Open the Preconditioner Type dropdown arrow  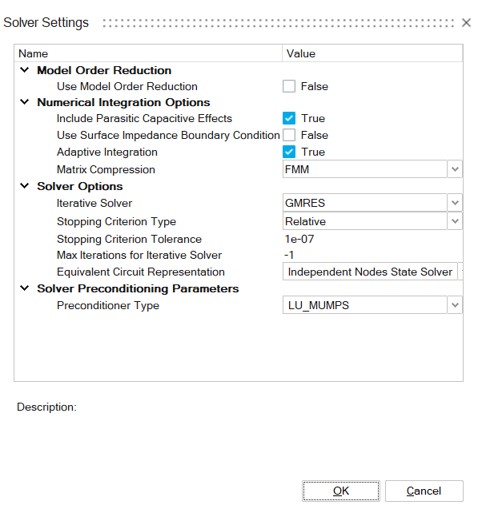pos(455,305)
